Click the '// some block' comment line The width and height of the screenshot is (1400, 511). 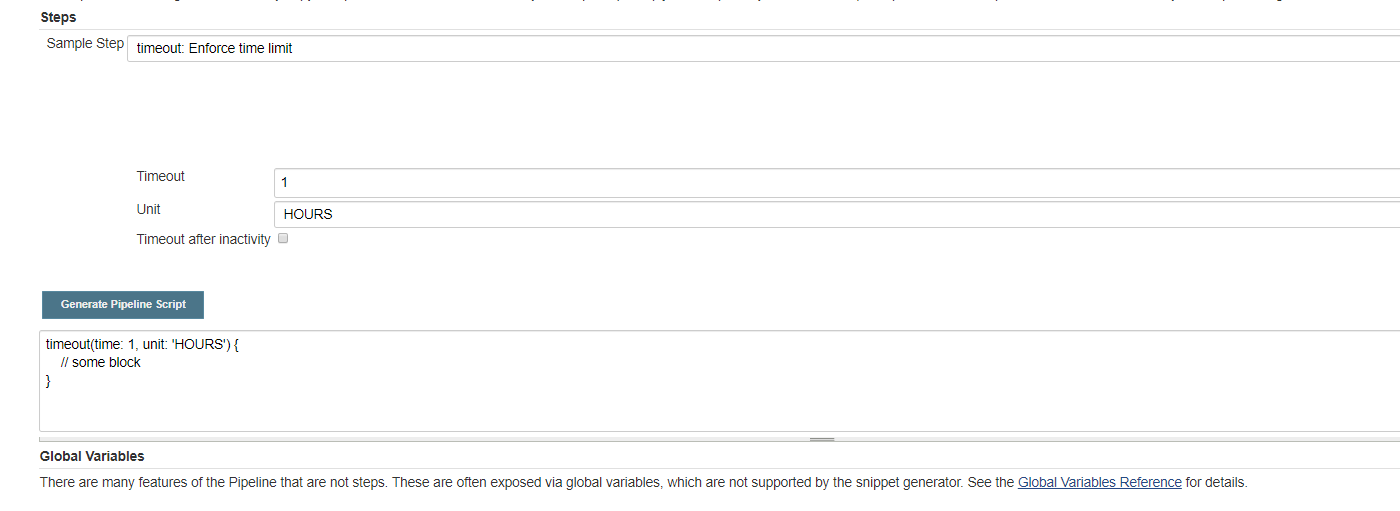point(100,362)
